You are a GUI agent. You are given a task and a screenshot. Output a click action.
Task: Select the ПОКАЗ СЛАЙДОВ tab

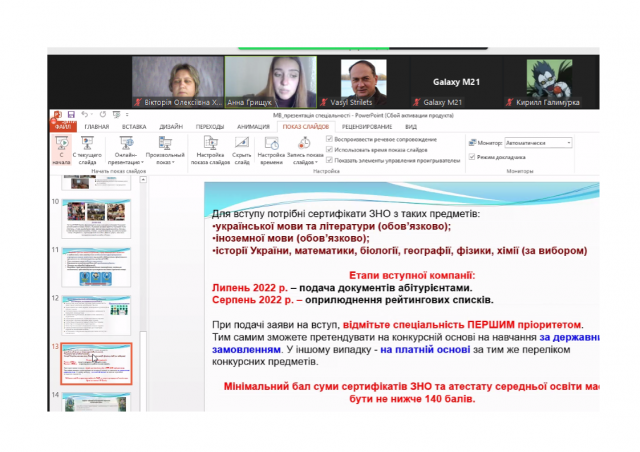306,127
